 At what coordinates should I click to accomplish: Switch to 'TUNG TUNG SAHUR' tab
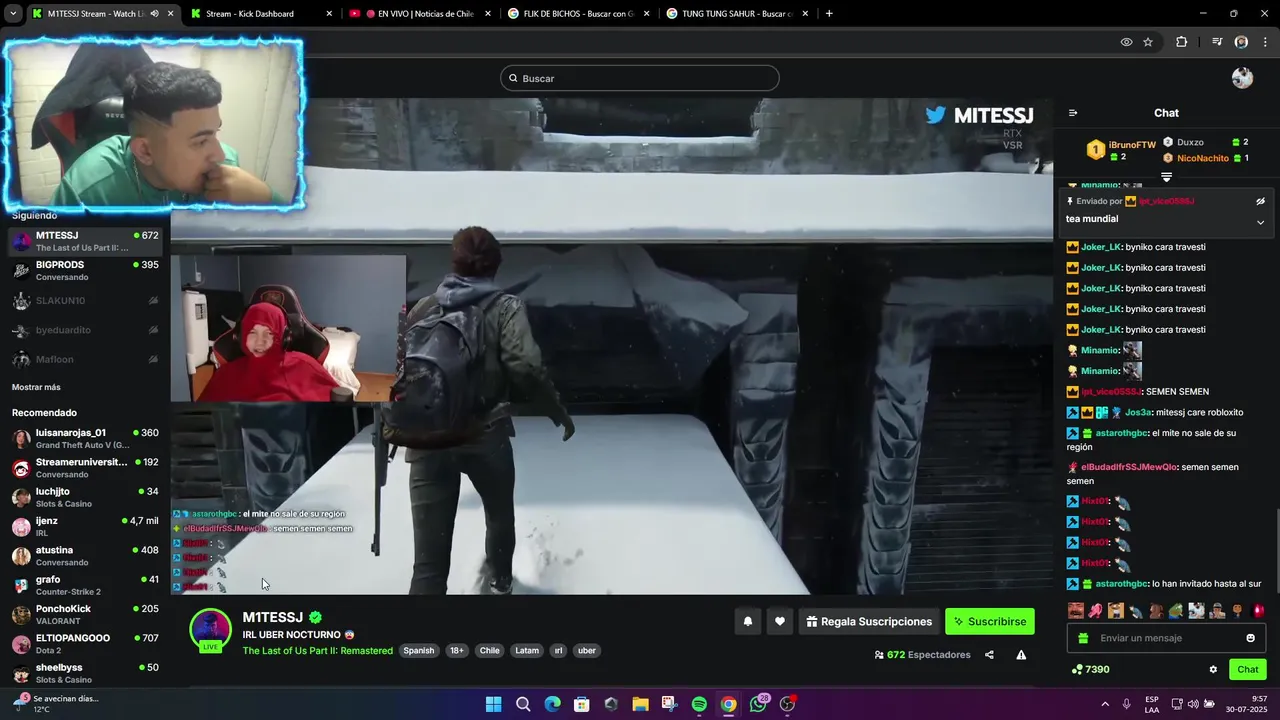[x=737, y=14]
